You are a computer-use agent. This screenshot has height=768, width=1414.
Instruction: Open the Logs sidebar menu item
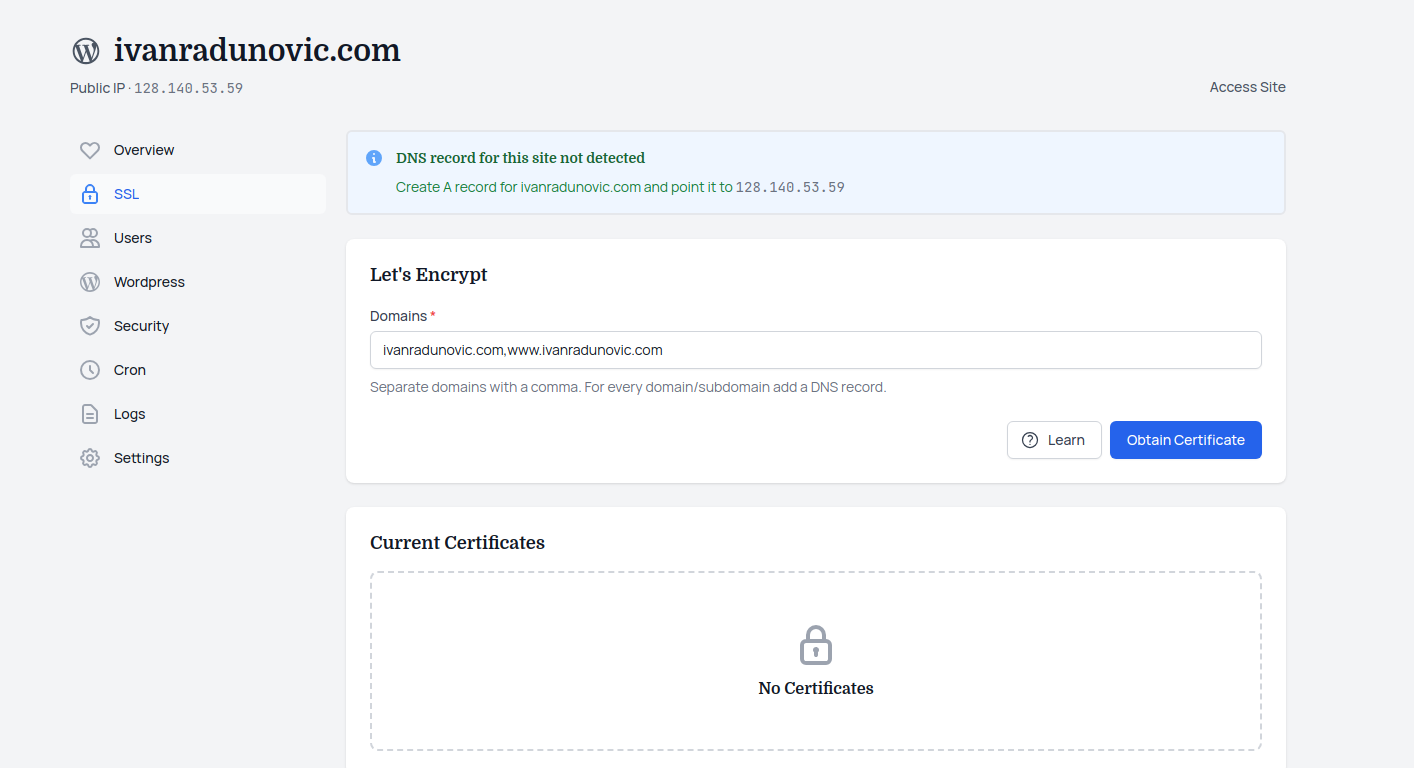coord(129,414)
